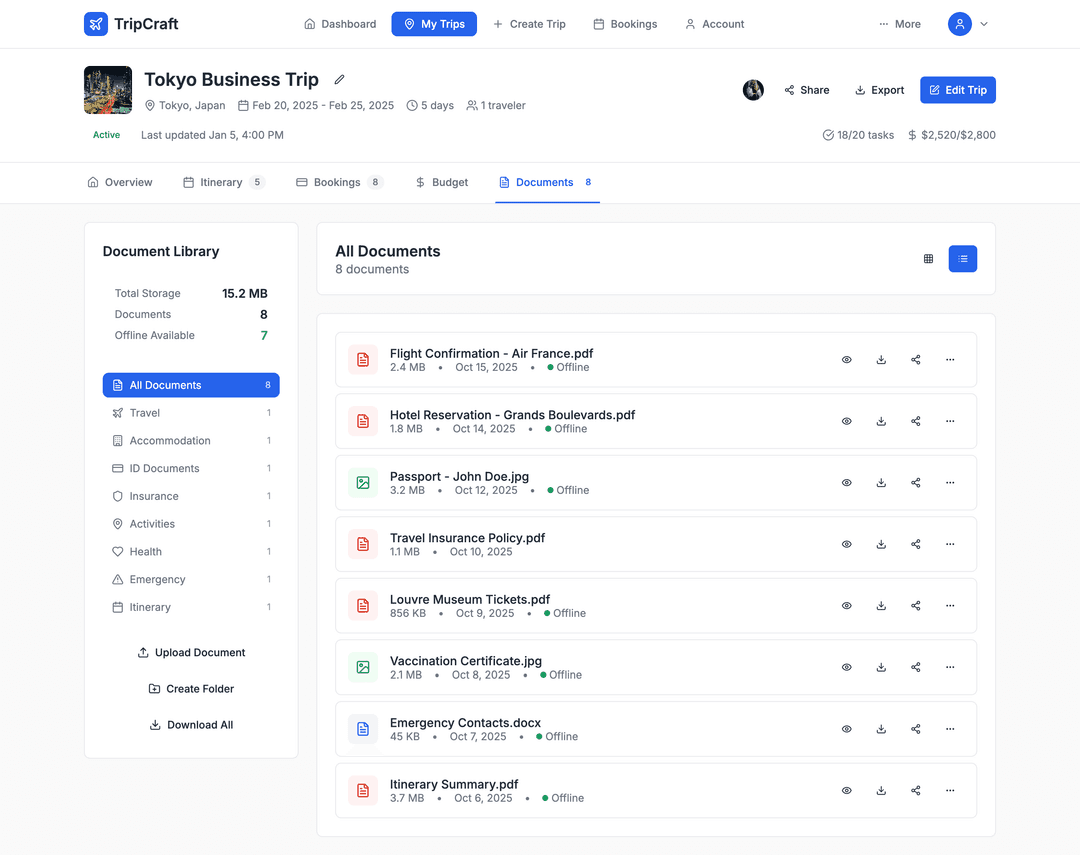Open more options for Travel Insurance Policy.pdf
This screenshot has height=855, width=1080.
(x=950, y=544)
